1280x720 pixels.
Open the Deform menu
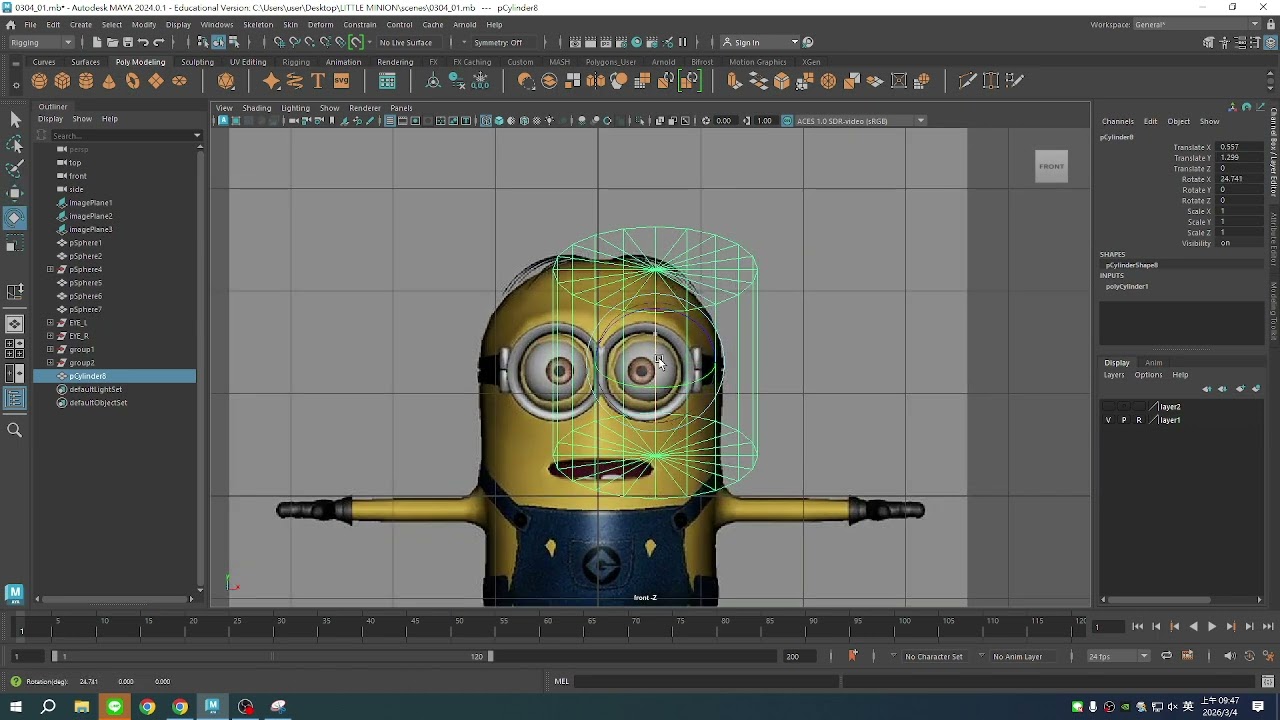(320, 24)
